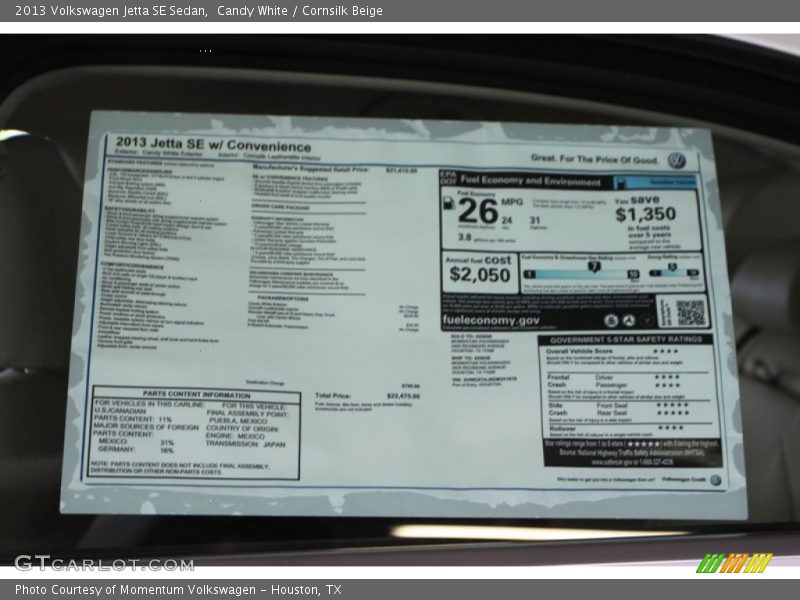800x600 pixels.
Task: Click the large "26" MPG figure
Action: (x=478, y=211)
